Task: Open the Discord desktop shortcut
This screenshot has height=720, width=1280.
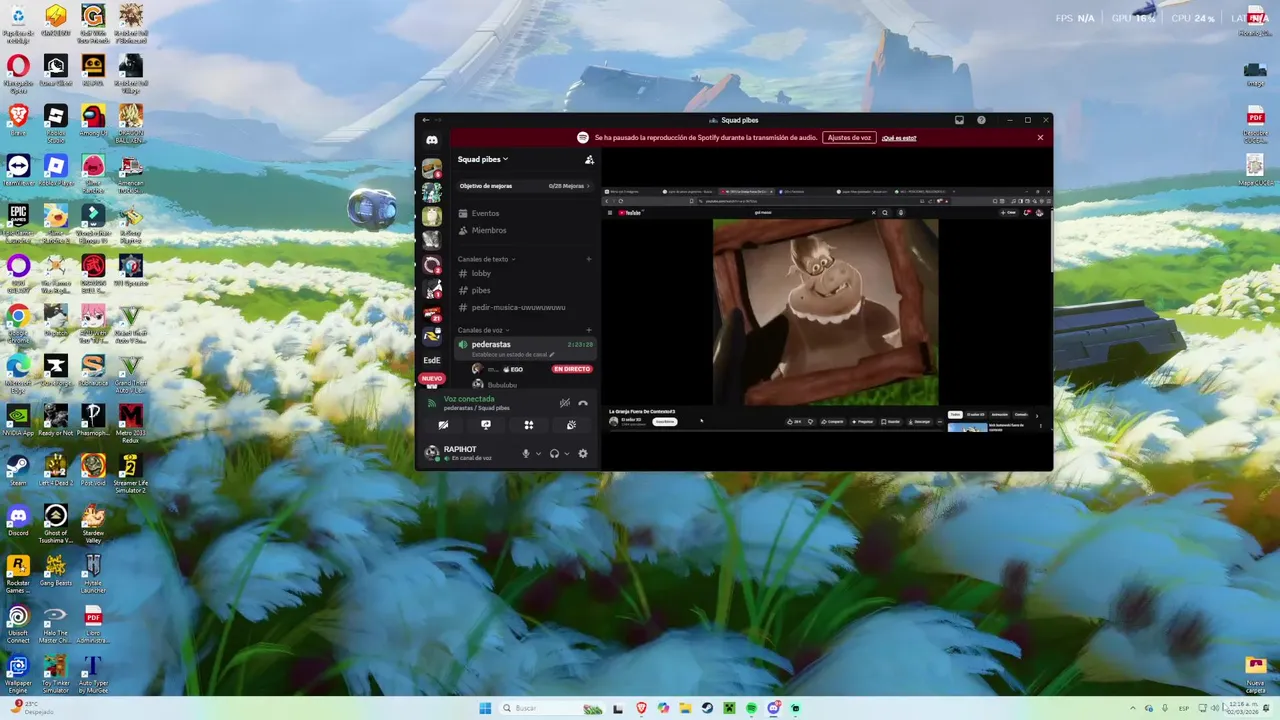Action: tap(17, 520)
